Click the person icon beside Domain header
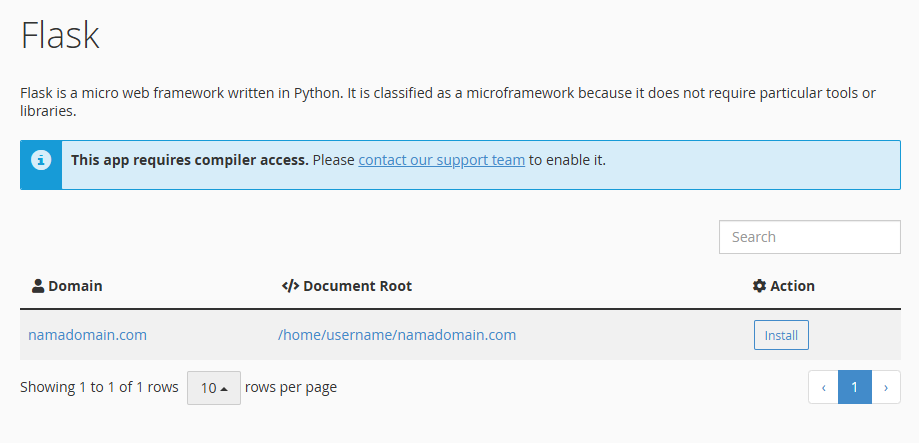 [x=38, y=286]
